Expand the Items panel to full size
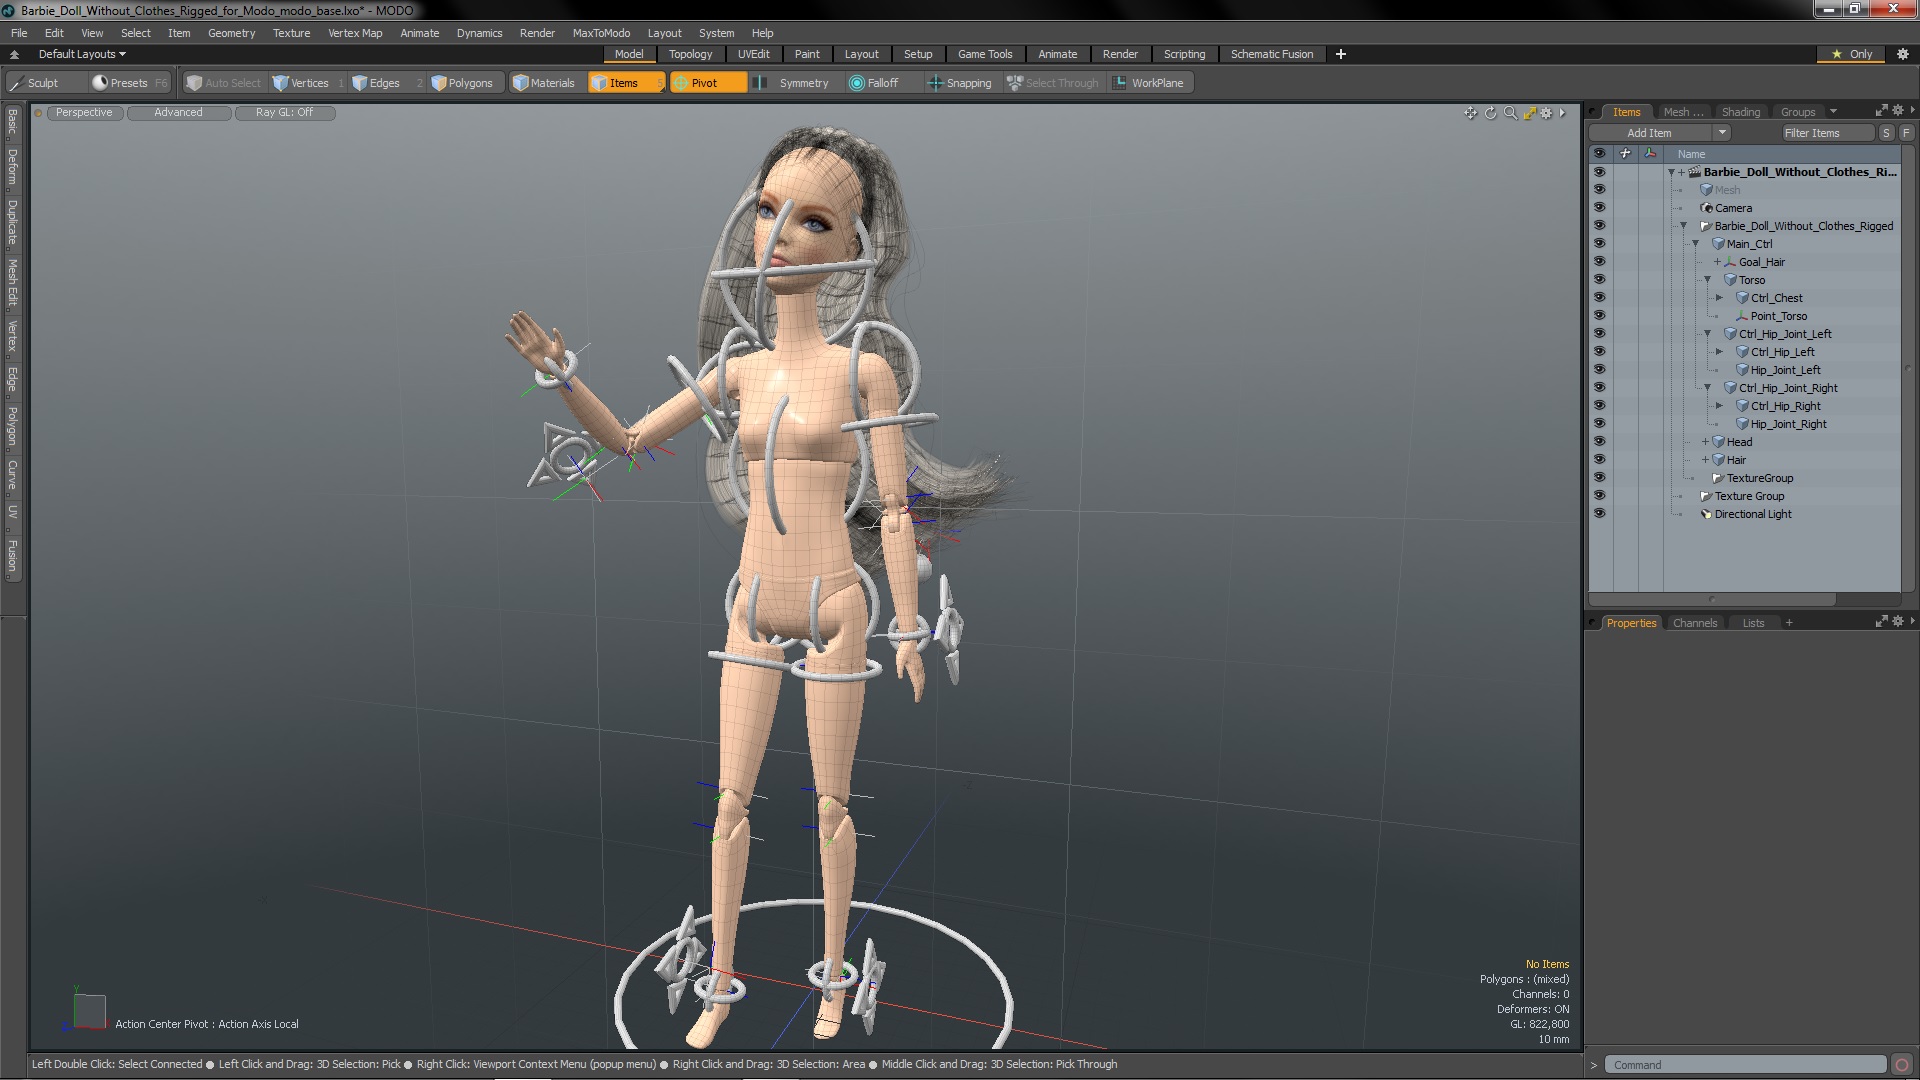The height and width of the screenshot is (1080, 1920). 1881,111
